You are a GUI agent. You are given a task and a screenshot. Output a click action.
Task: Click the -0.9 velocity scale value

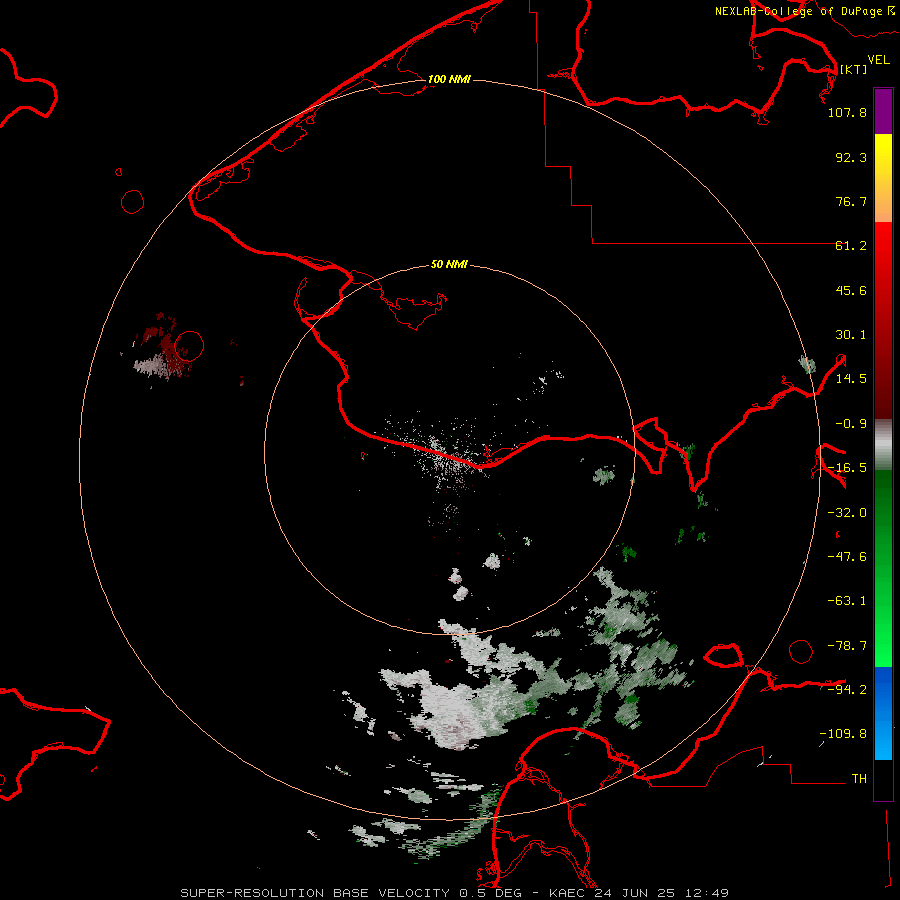(x=851, y=424)
